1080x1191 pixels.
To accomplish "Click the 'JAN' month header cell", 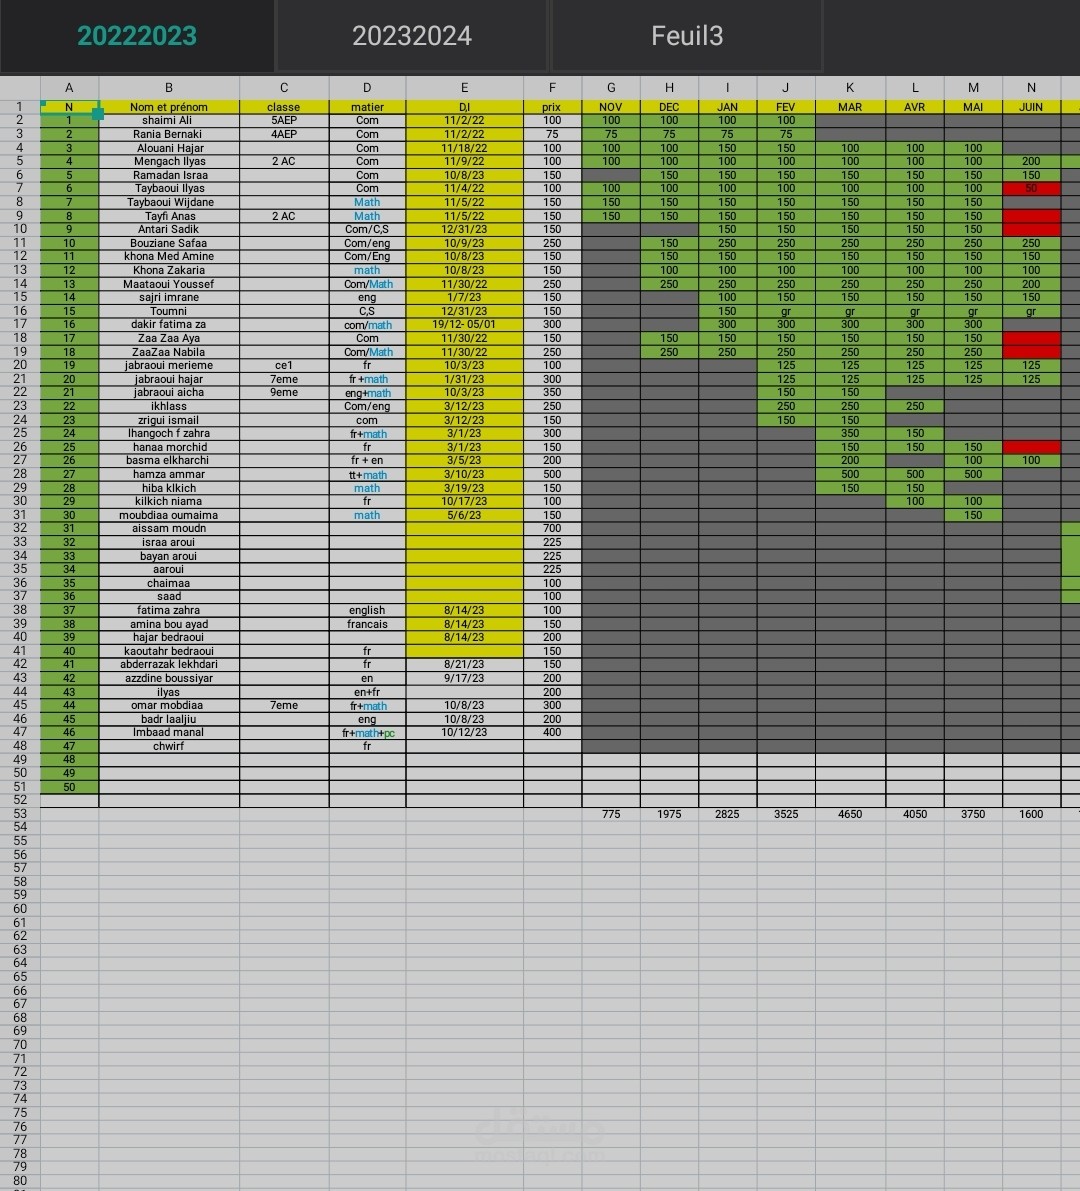I will pyautogui.click(x=727, y=107).
